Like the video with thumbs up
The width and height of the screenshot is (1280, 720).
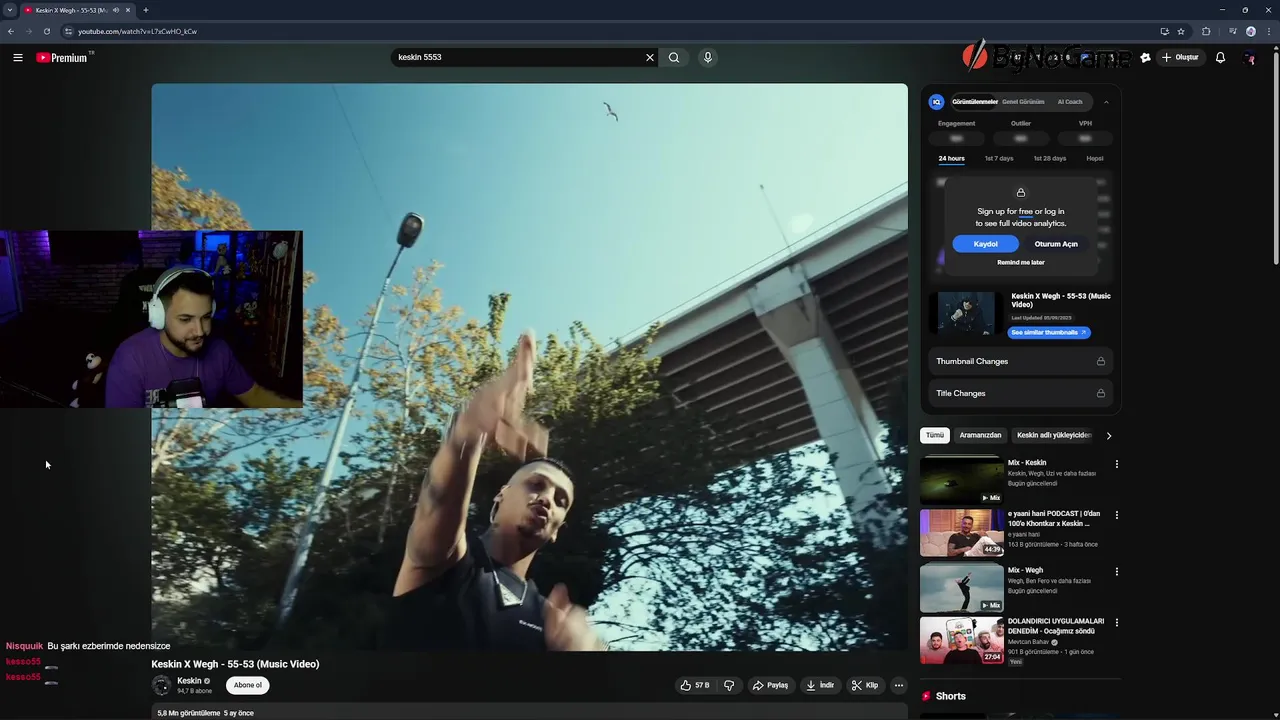pyautogui.click(x=695, y=685)
